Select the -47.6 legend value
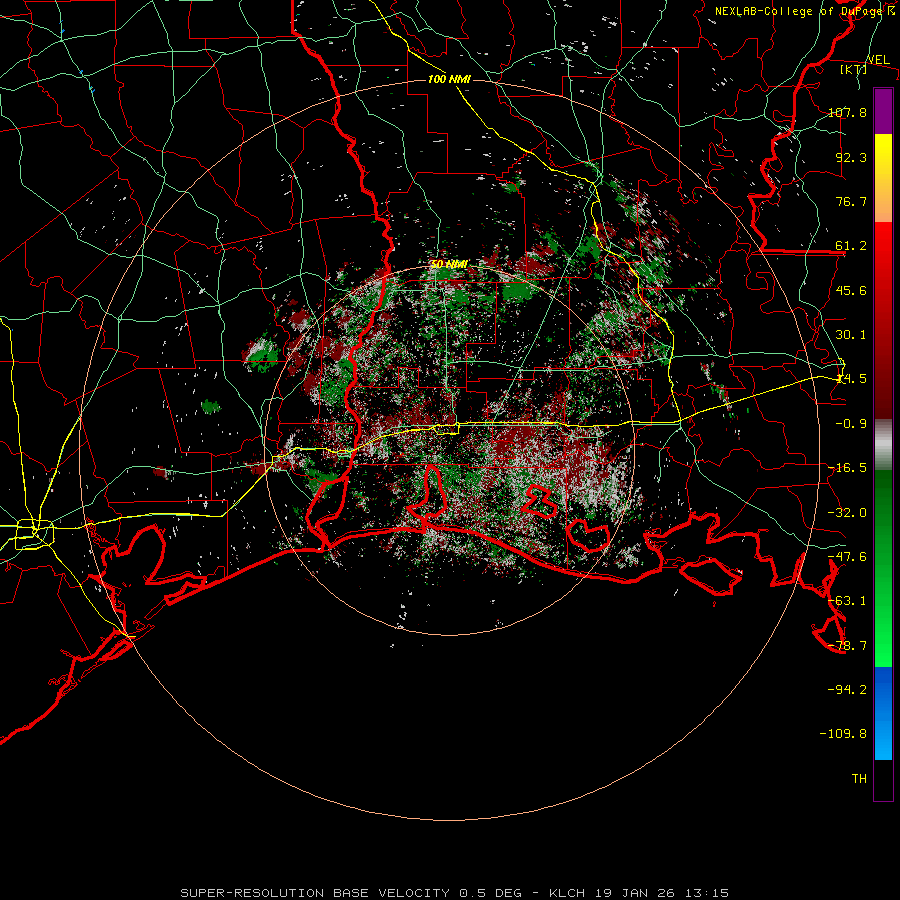Viewport: 900px width, 900px height. coord(847,557)
